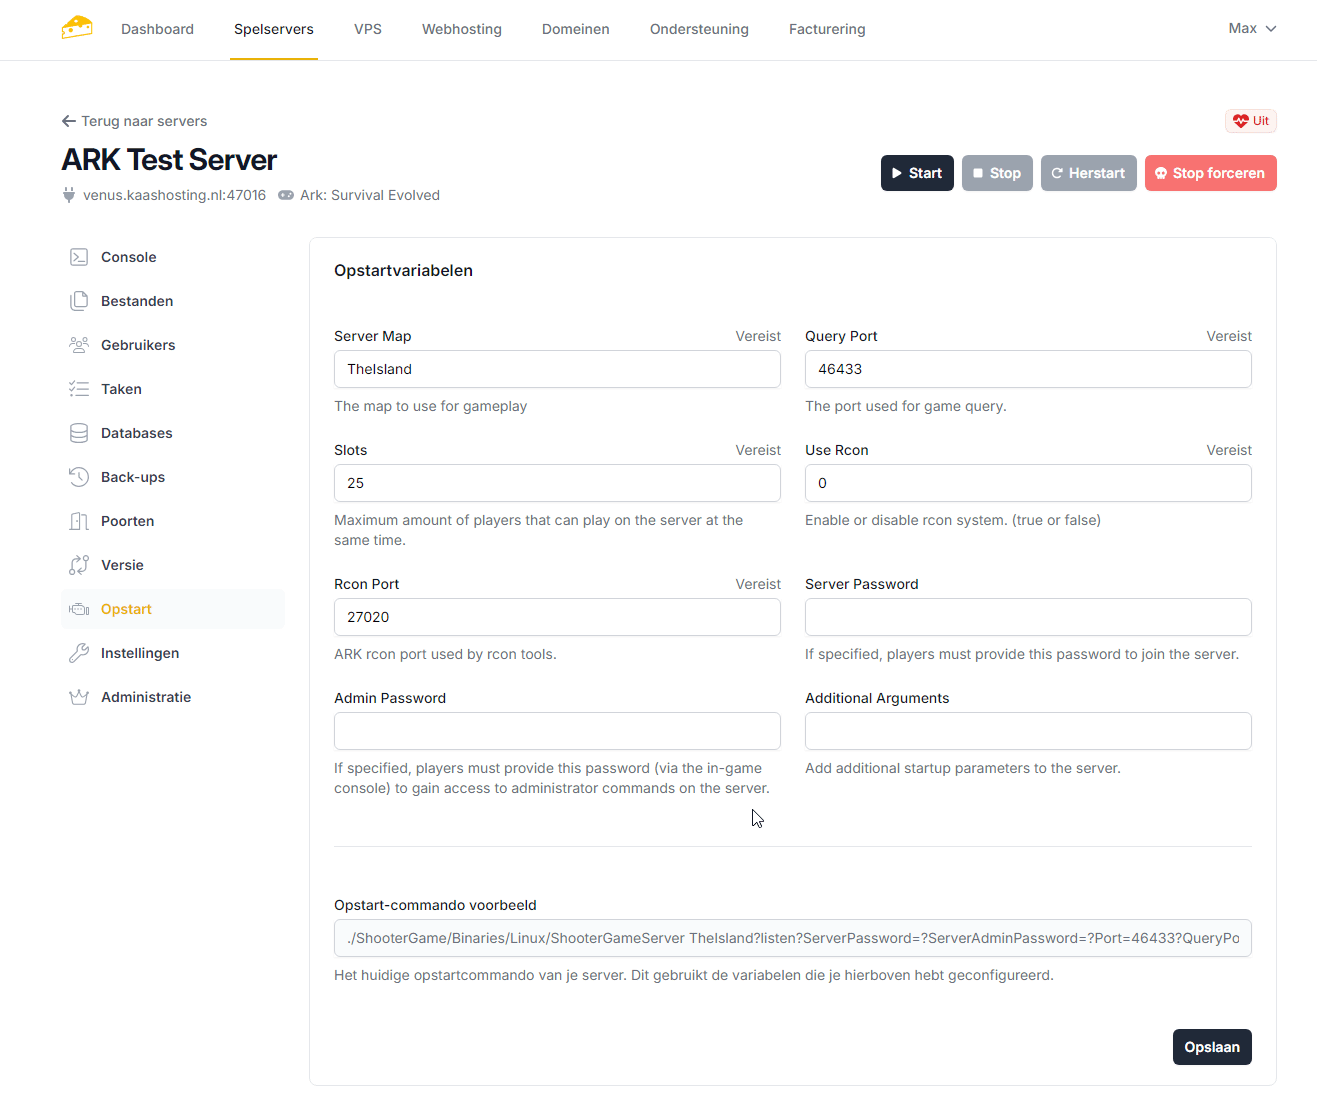
Task: Open the Console sidebar icon
Action: pos(79,257)
